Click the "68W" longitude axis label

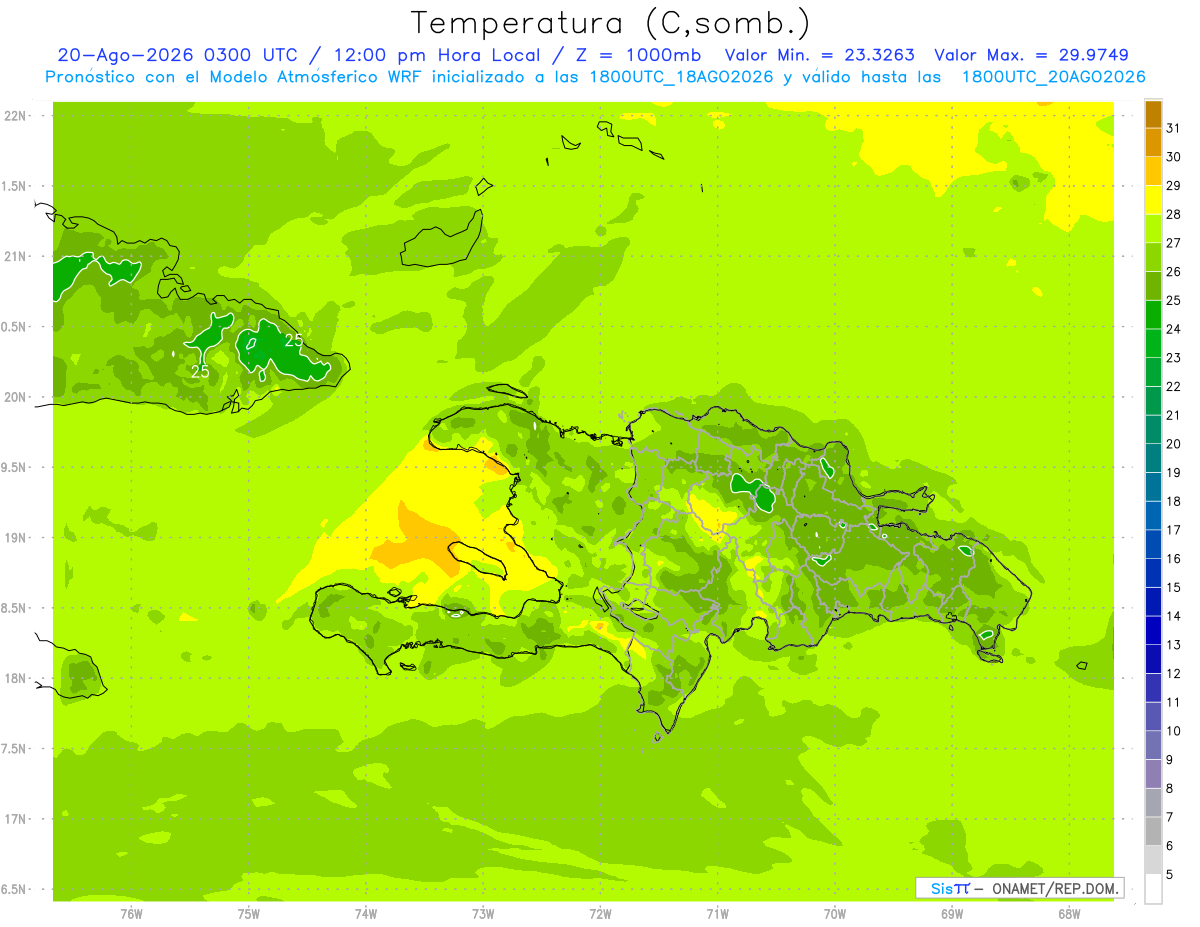(1069, 913)
